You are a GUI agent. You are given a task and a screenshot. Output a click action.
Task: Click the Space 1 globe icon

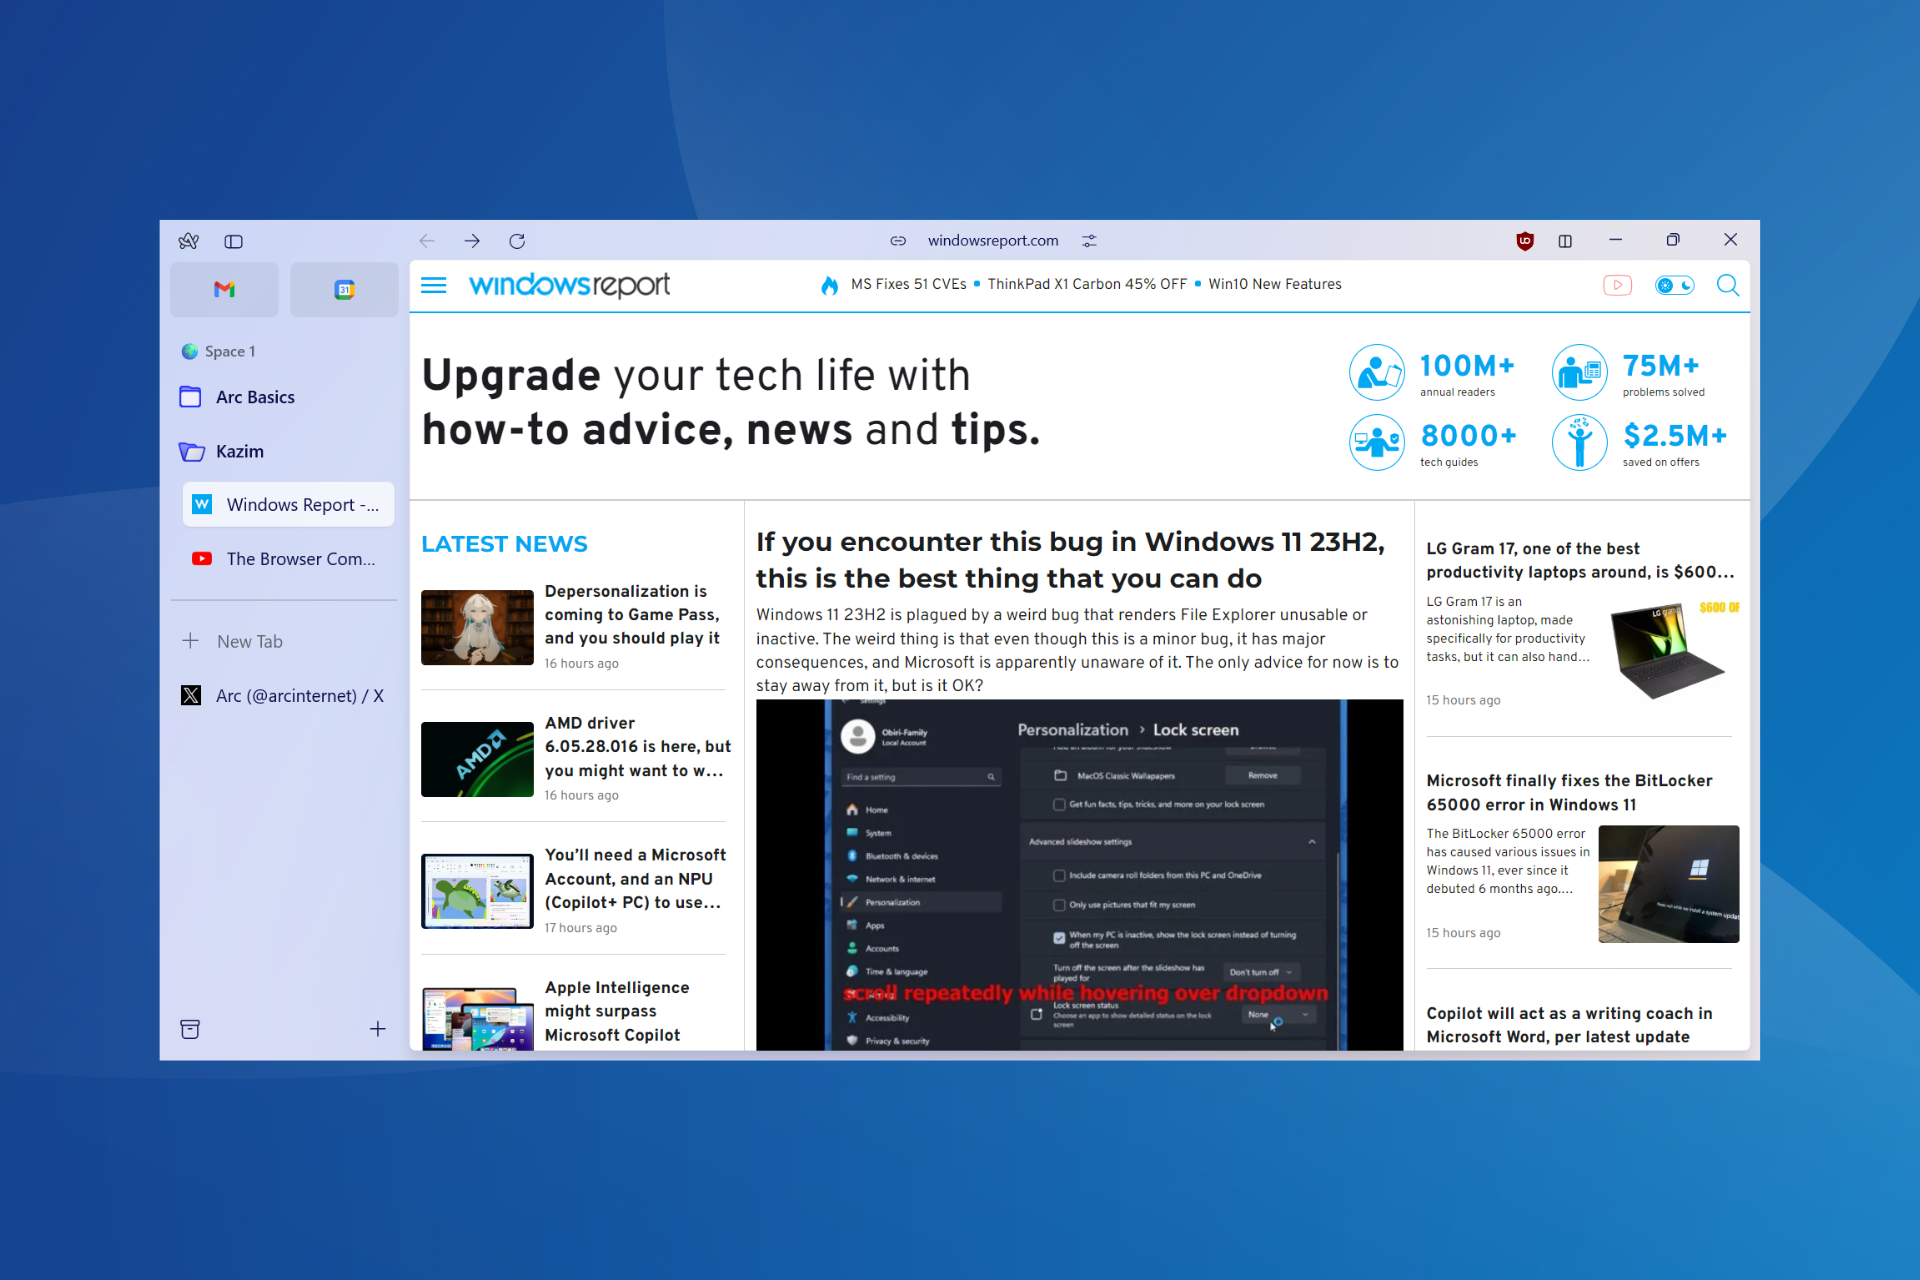click(189, 351)
